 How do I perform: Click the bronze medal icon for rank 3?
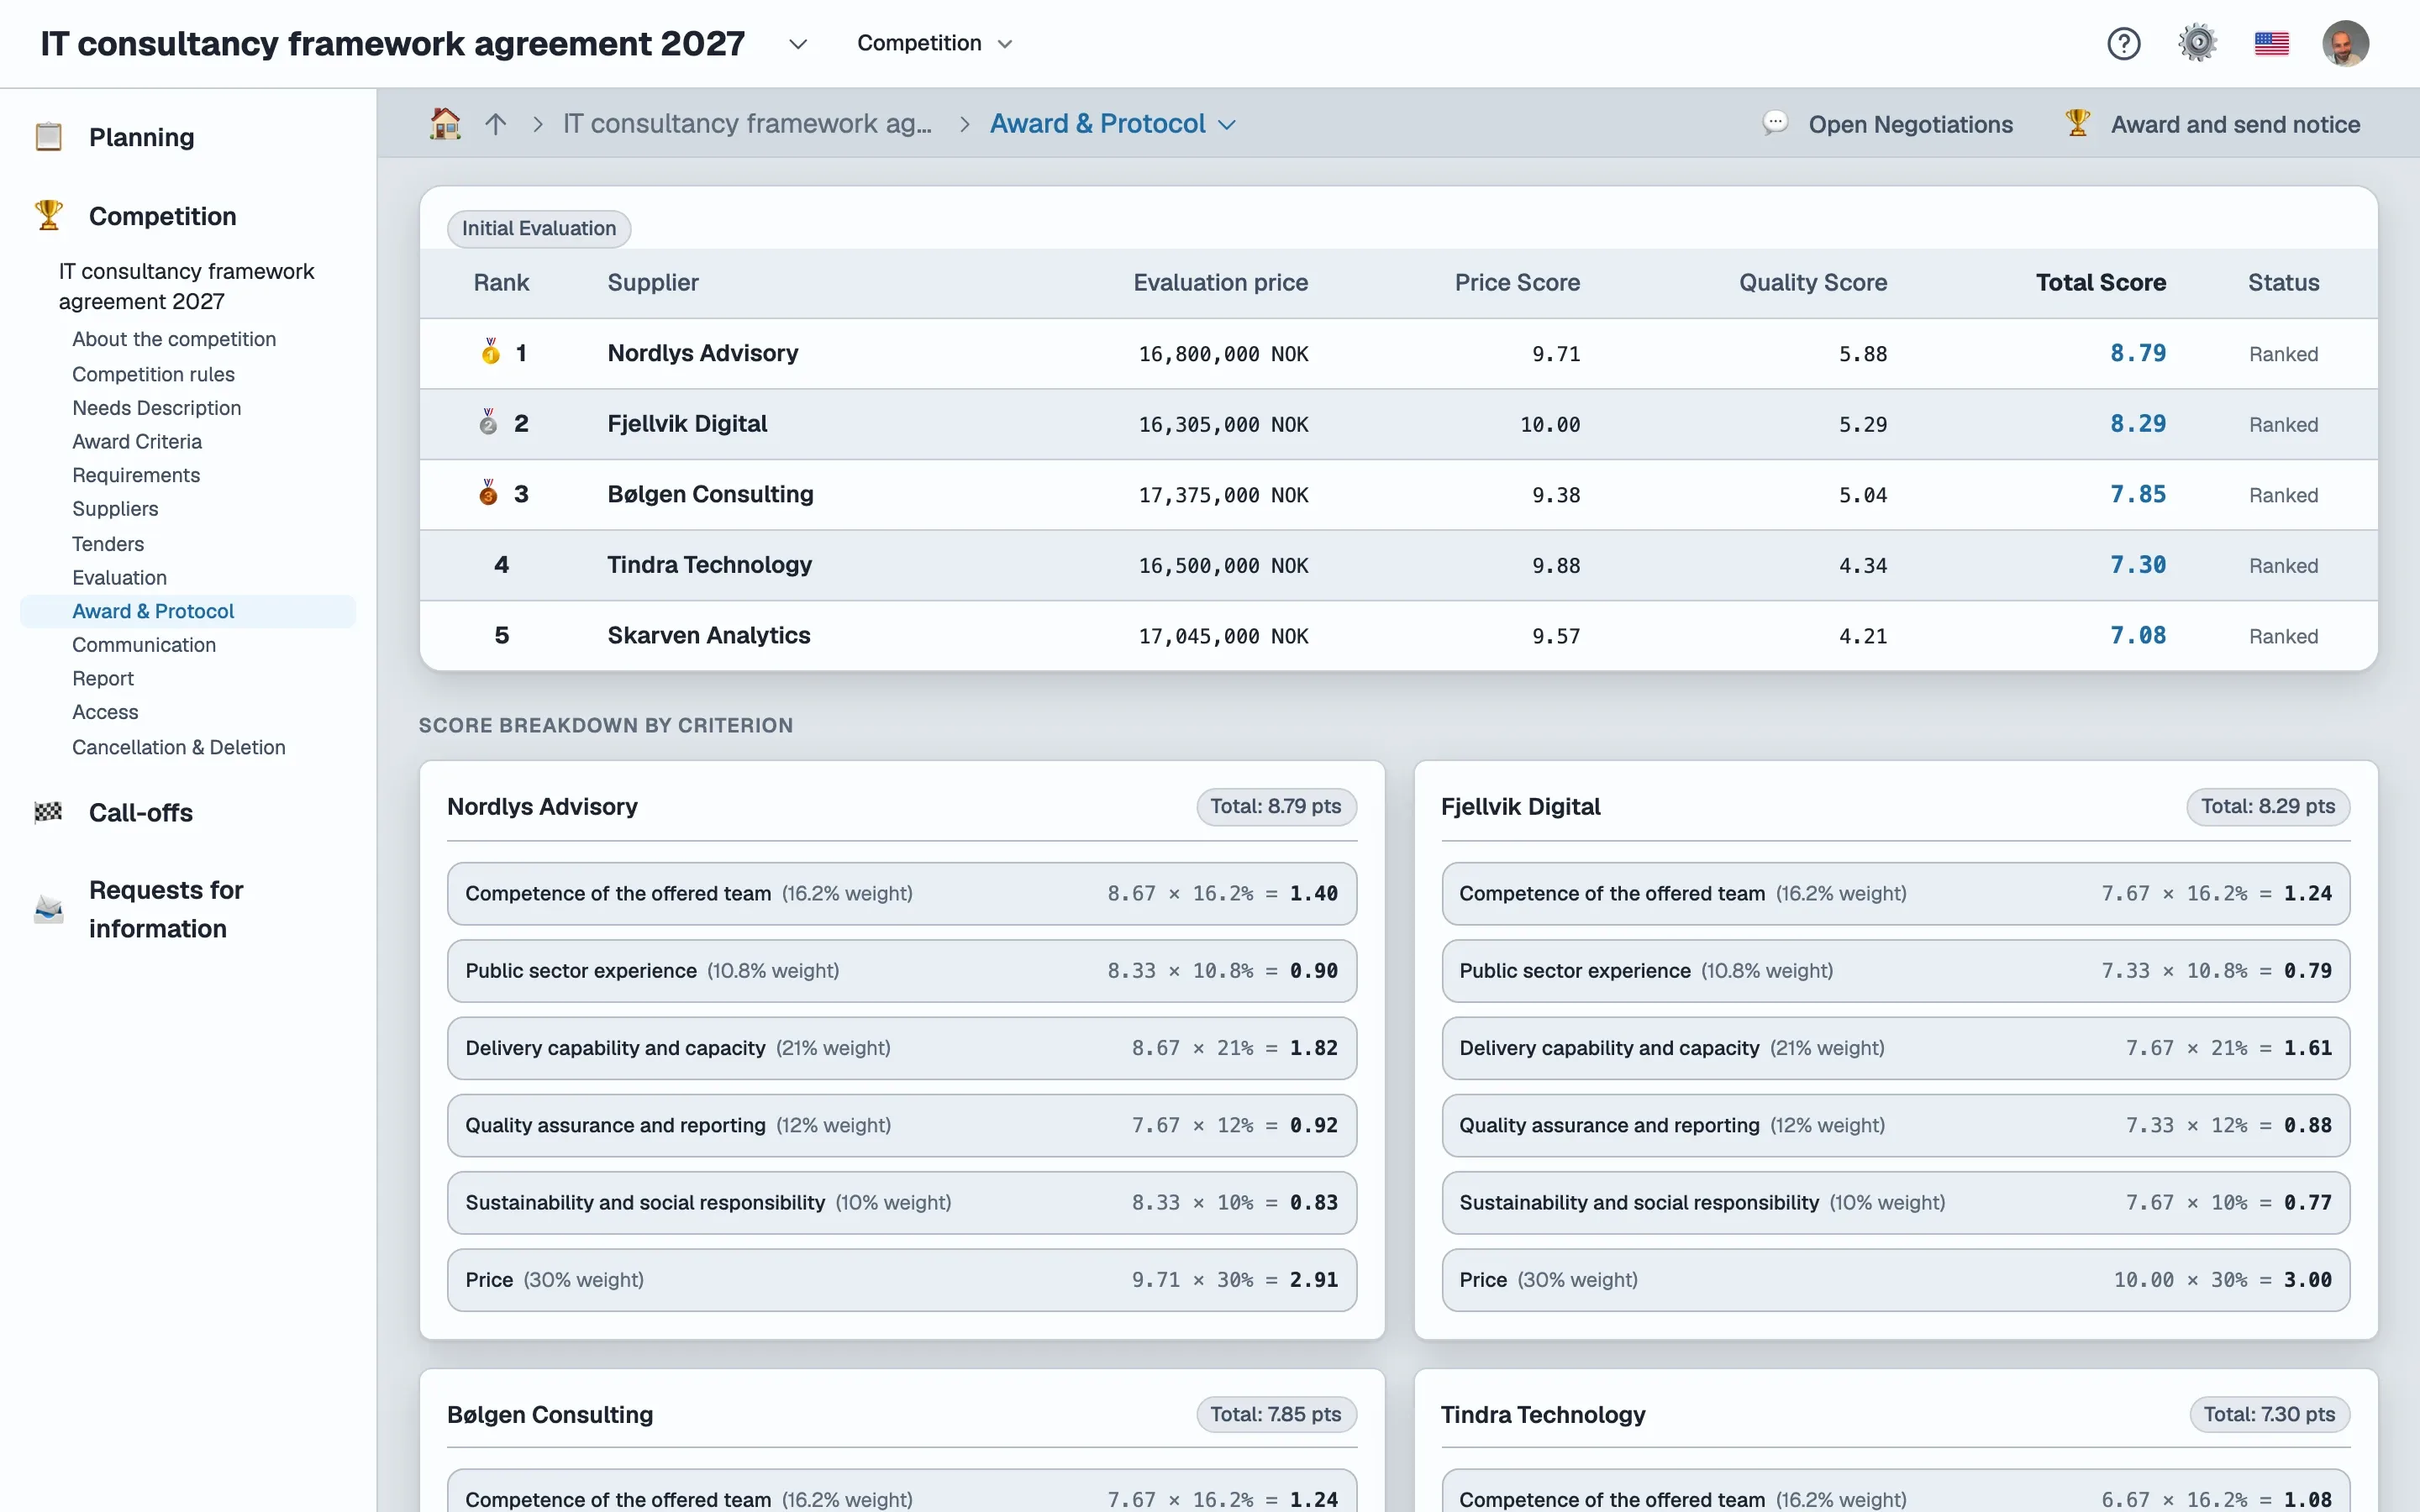coord(488,493)
